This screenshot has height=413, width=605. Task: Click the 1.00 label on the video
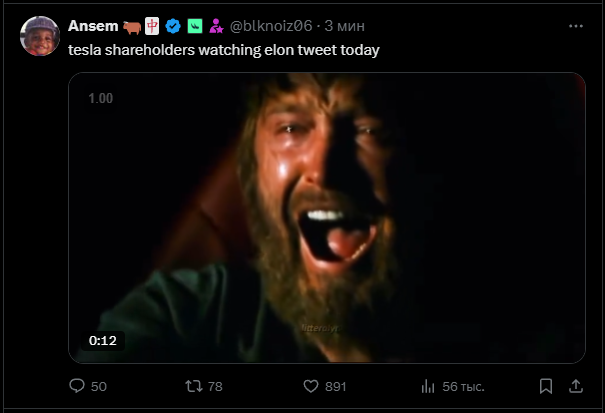100,99
